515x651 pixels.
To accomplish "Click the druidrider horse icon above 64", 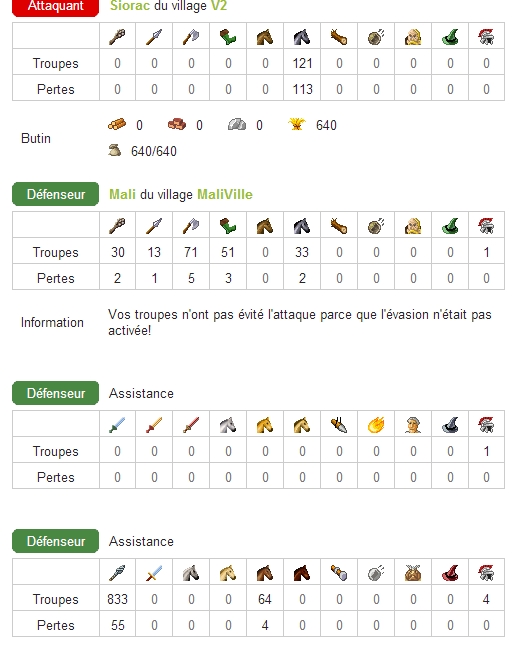I will pyautogui.click(x=265, y=573).
